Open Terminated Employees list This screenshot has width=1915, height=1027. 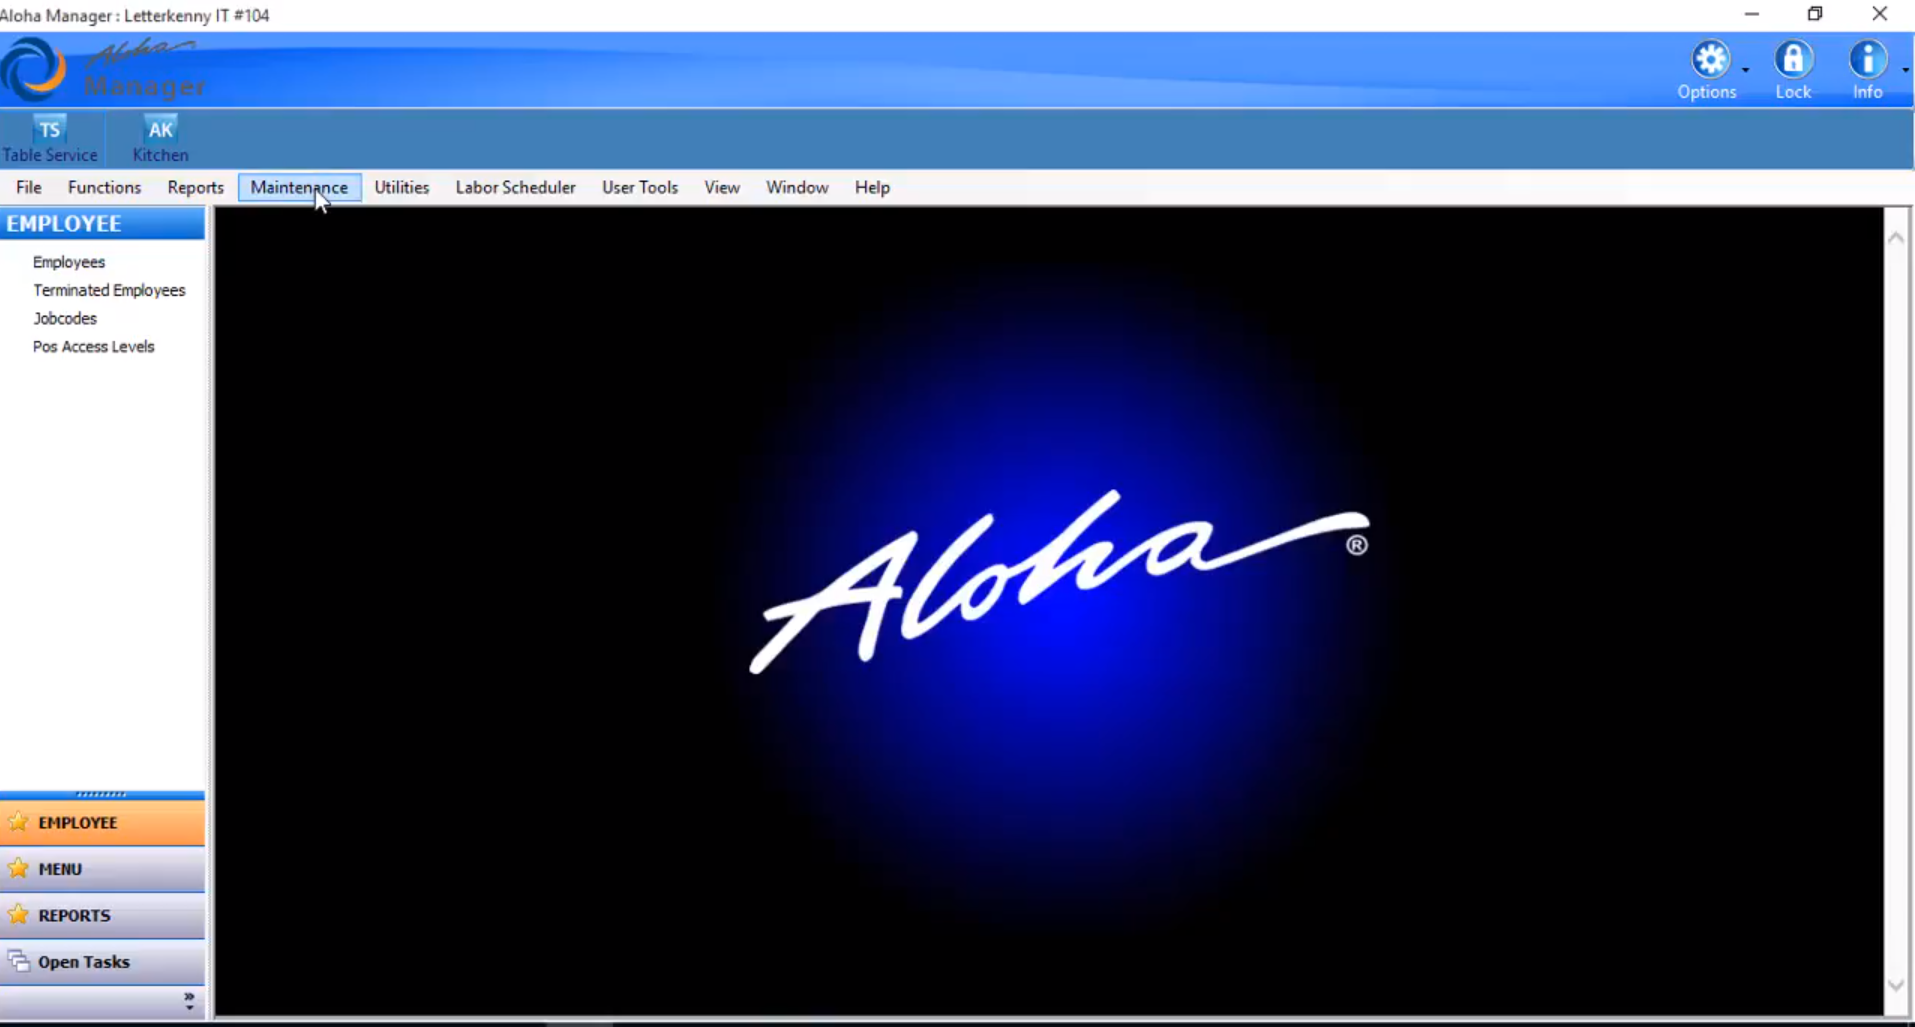pos(109,290)
